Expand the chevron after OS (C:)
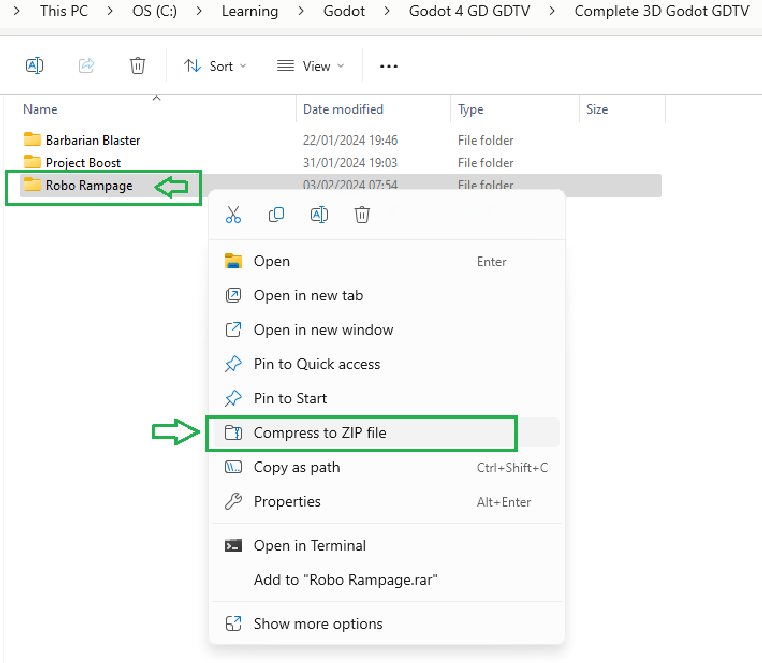The width and height of the screenshot is (762, 663). tap(199, 11)
